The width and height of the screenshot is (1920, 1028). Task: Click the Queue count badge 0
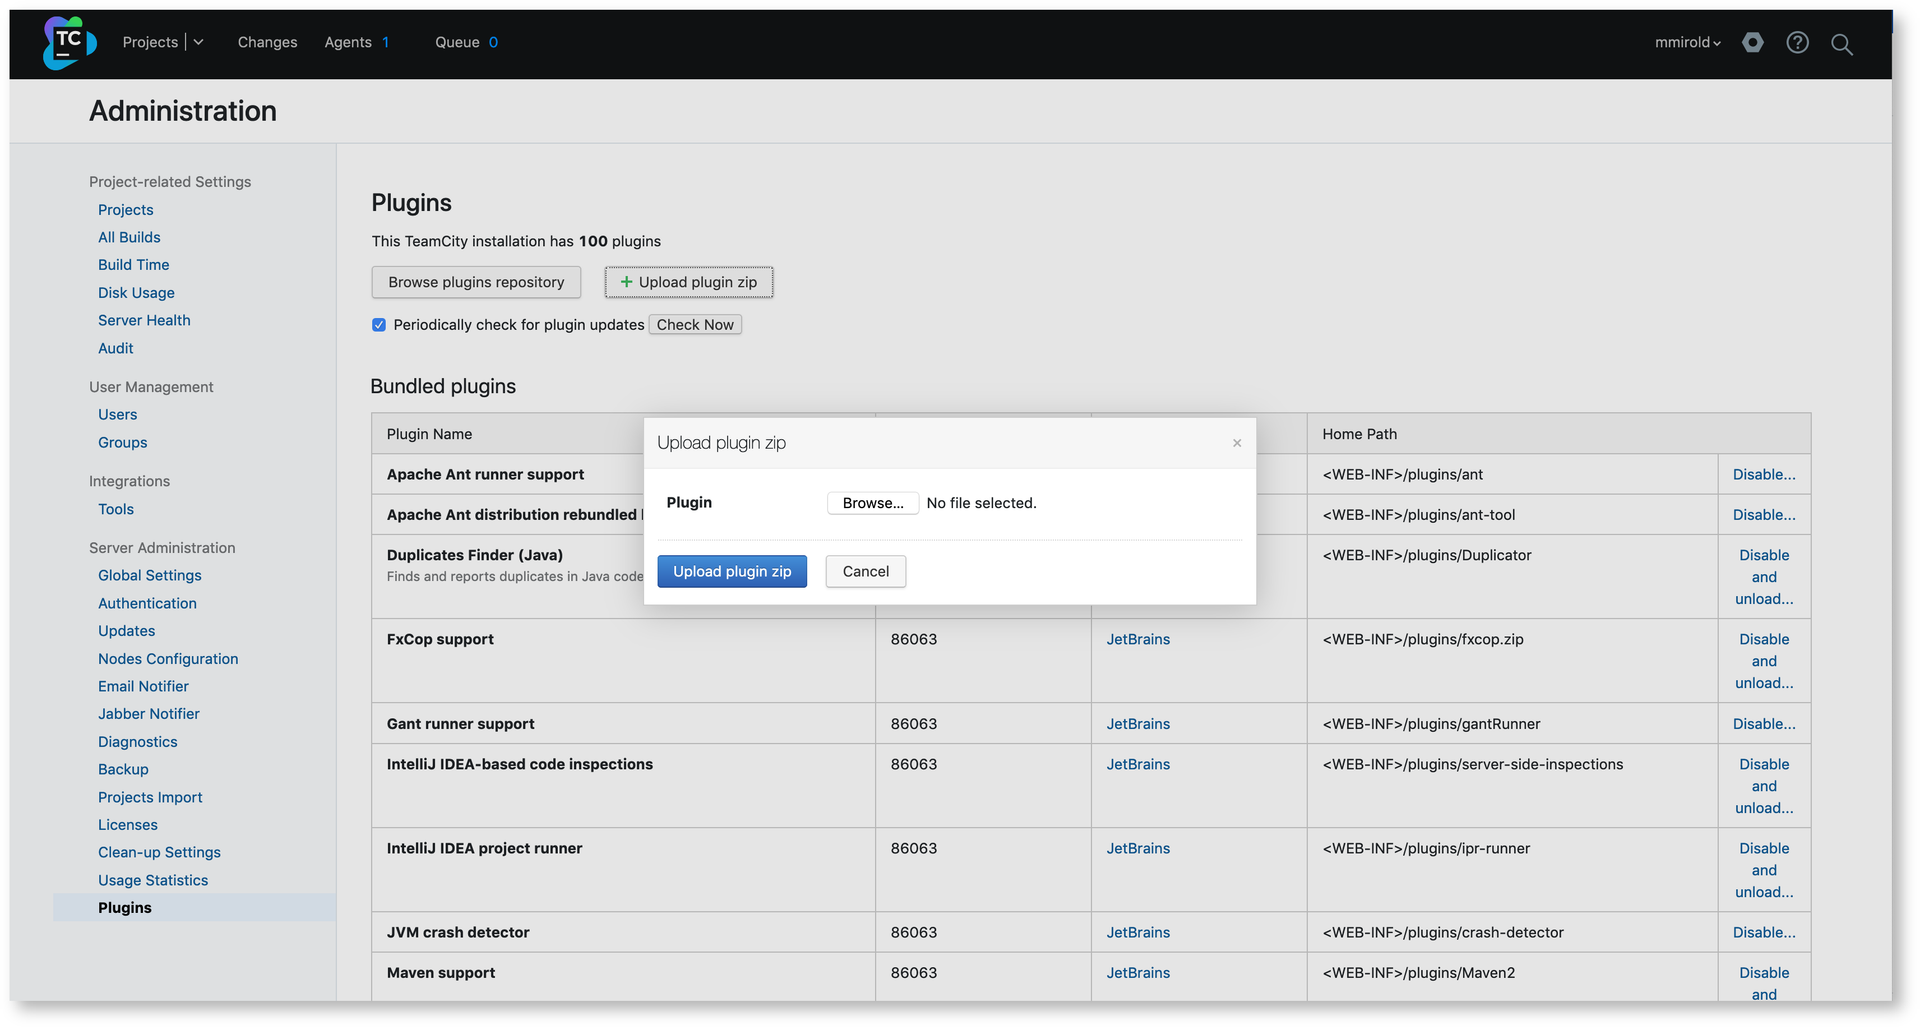(493, 42)
